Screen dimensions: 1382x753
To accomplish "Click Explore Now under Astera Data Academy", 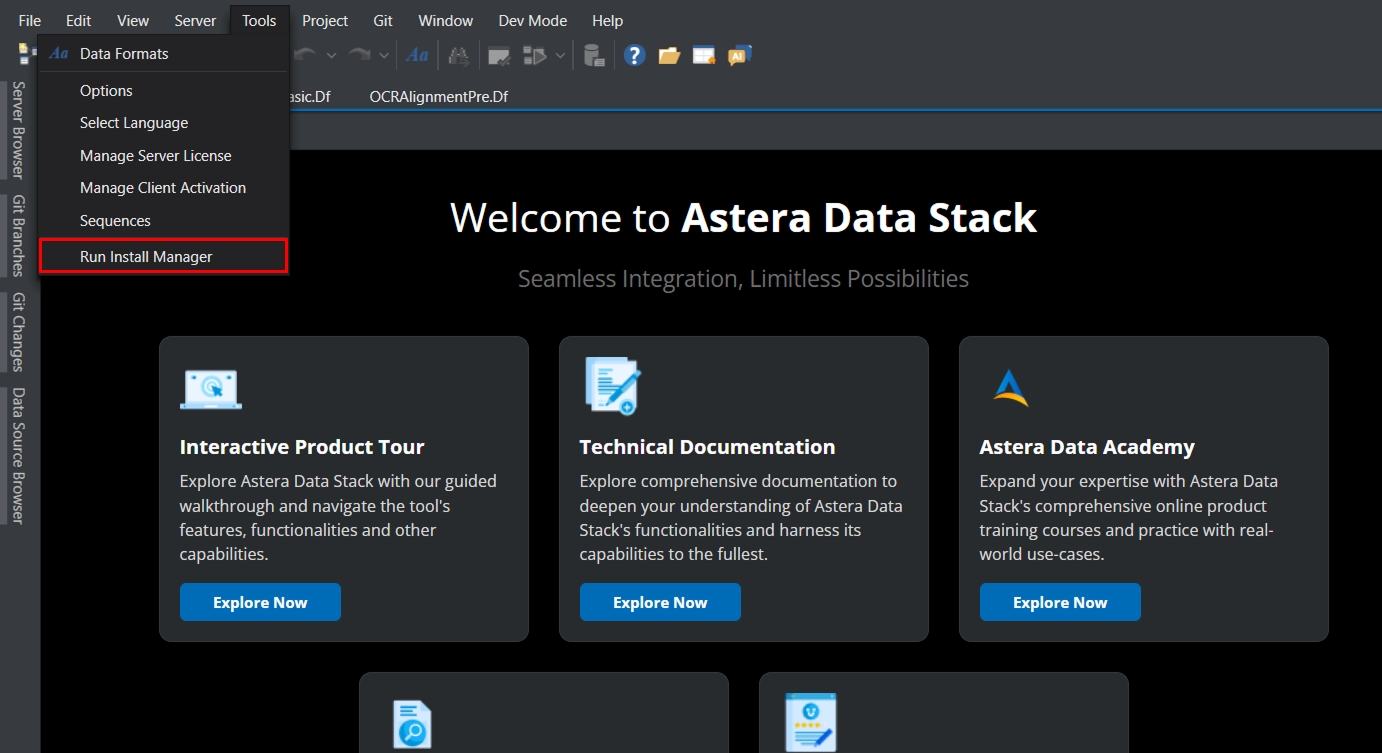I will 1060,602.
